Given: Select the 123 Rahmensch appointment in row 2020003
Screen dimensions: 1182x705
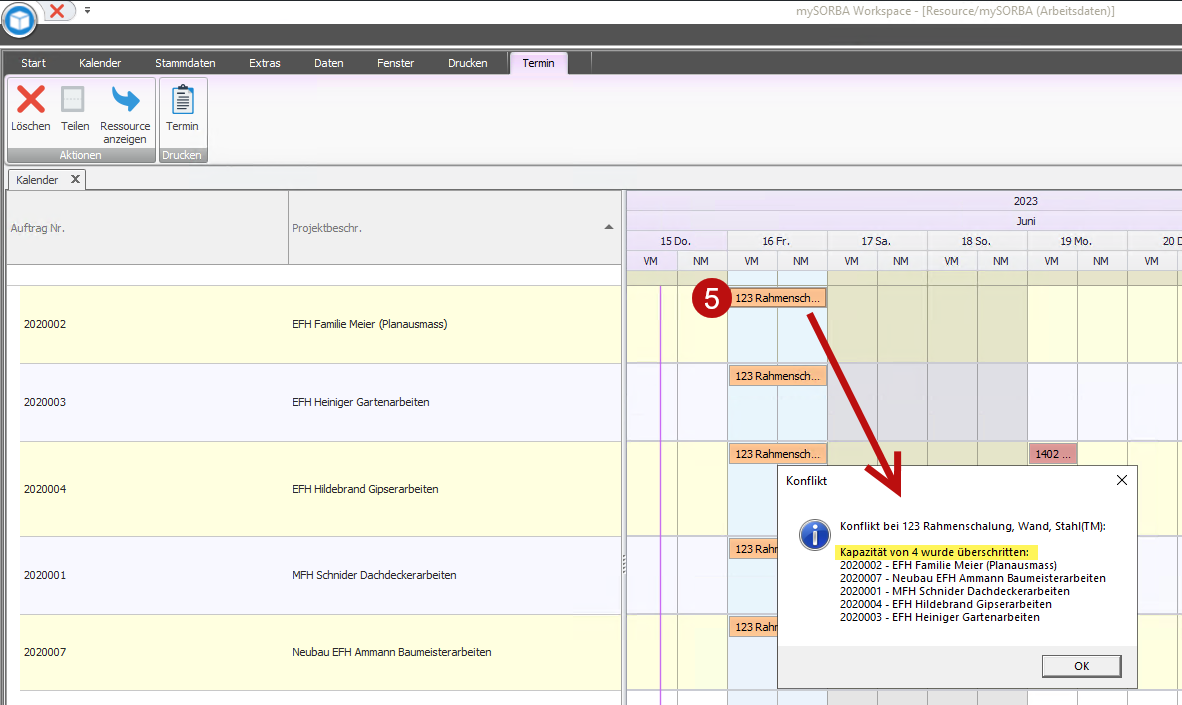Looking at the screenshot, I should pos(777,375).
